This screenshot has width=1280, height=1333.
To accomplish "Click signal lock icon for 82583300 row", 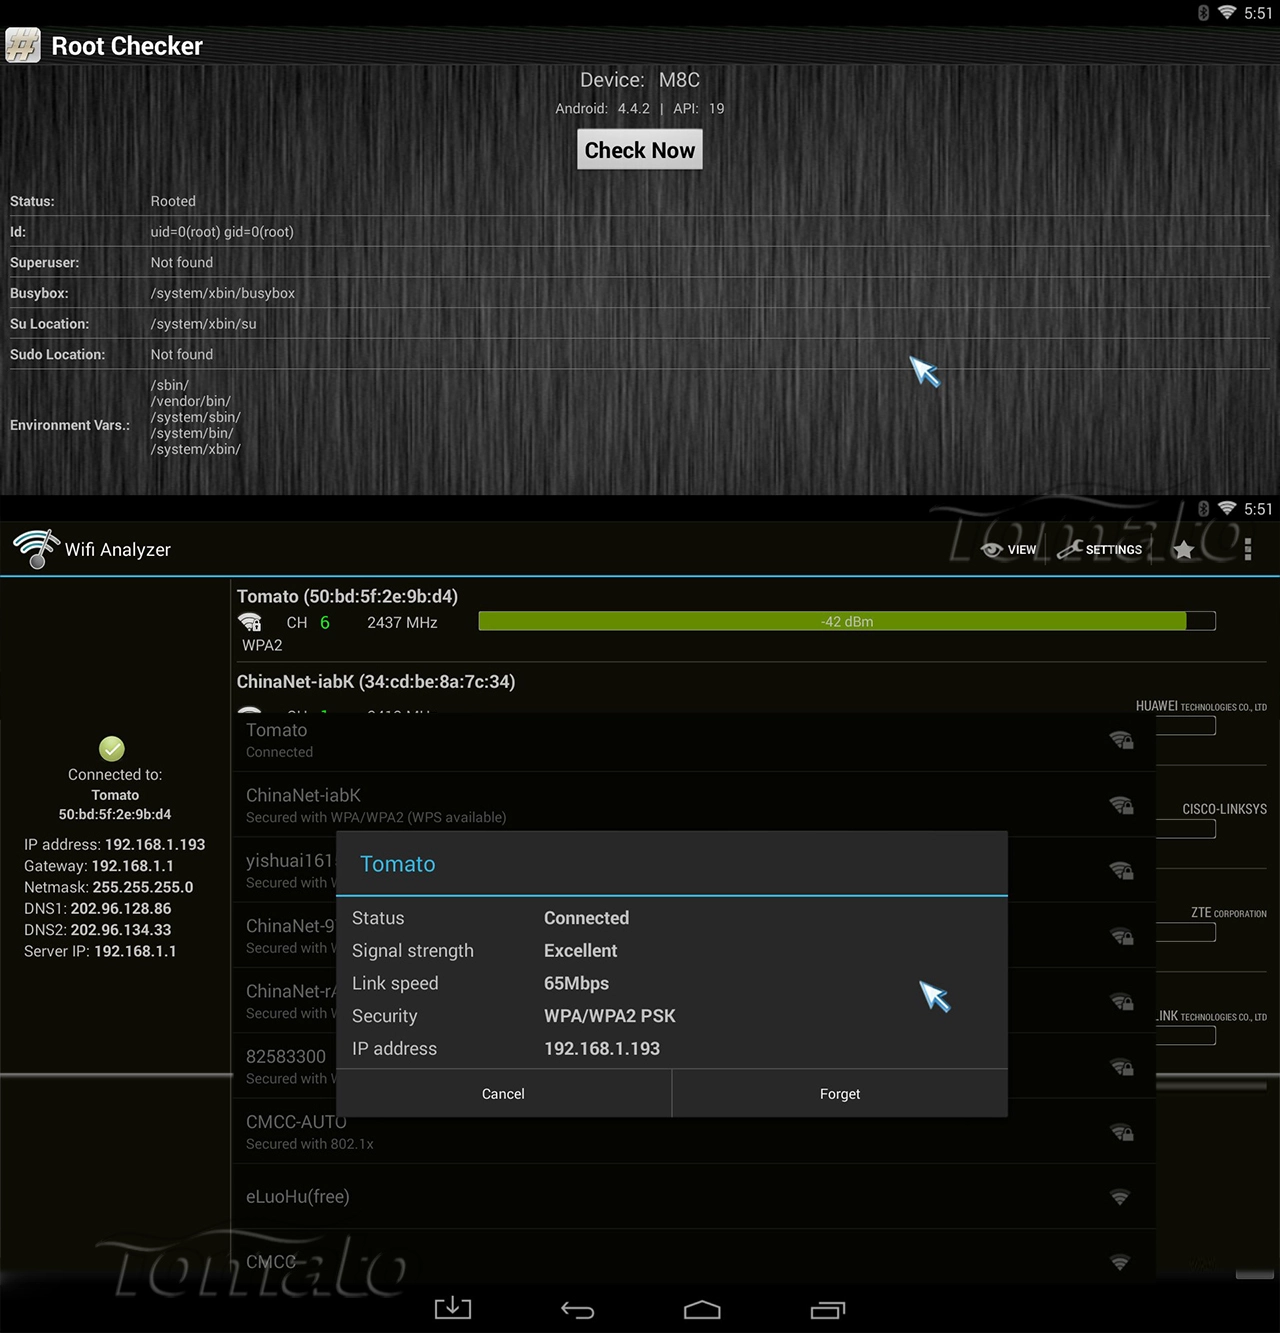I will point(1121,1067).
